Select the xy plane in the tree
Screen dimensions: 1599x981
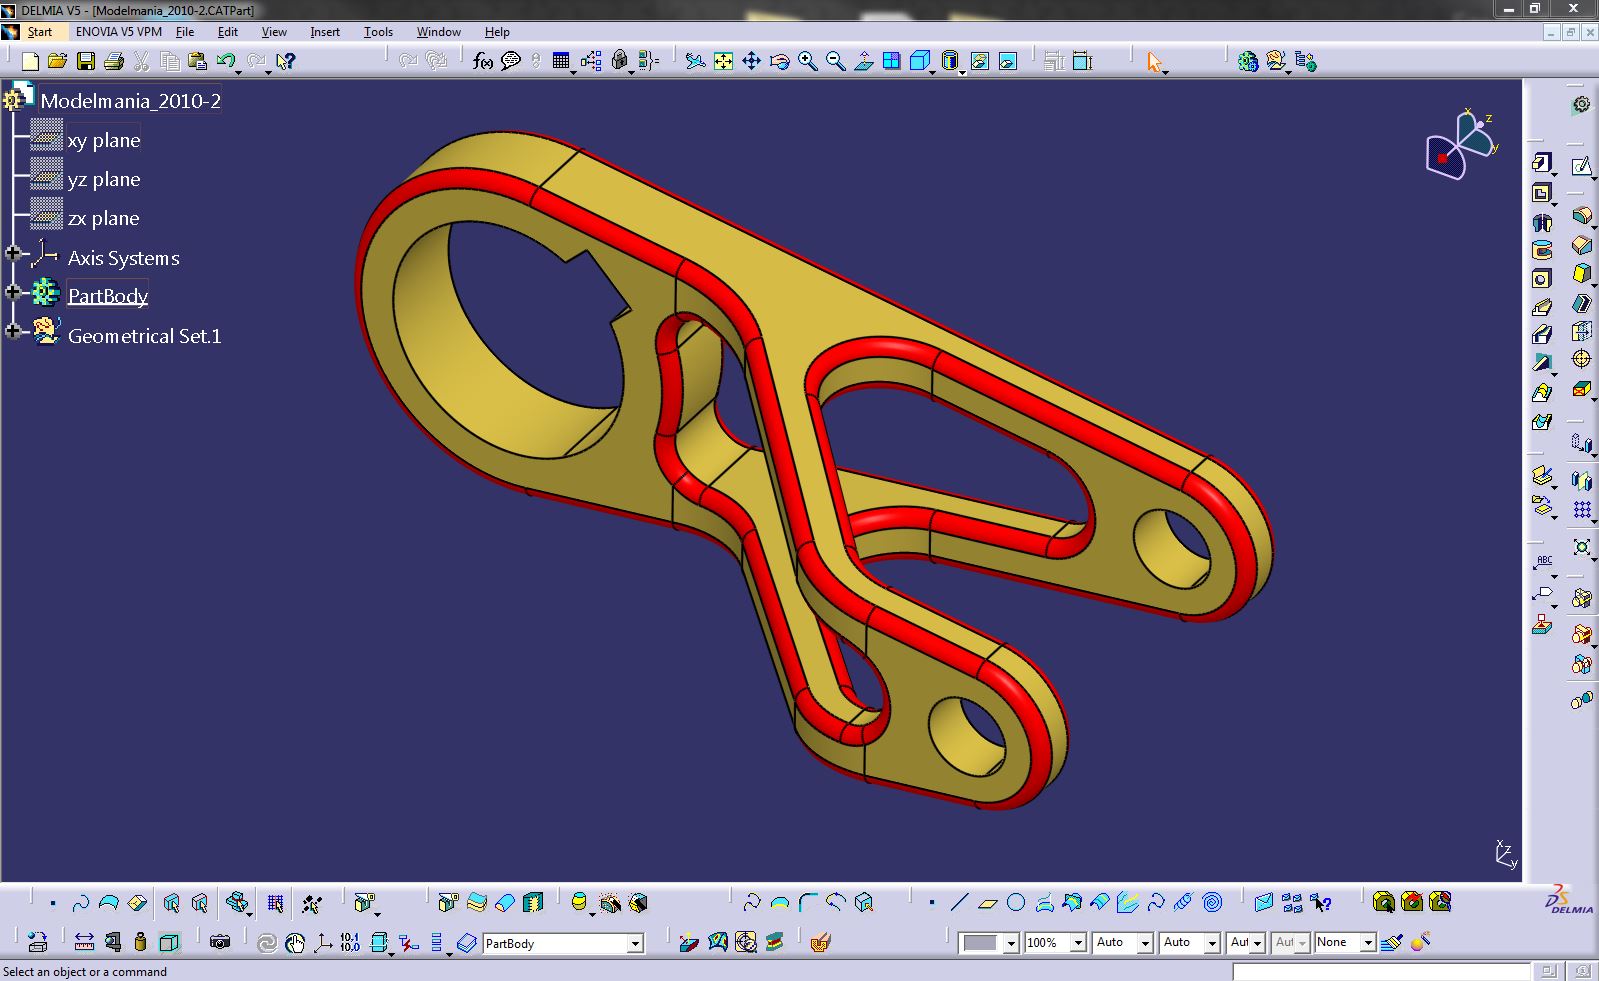point(104,140)
